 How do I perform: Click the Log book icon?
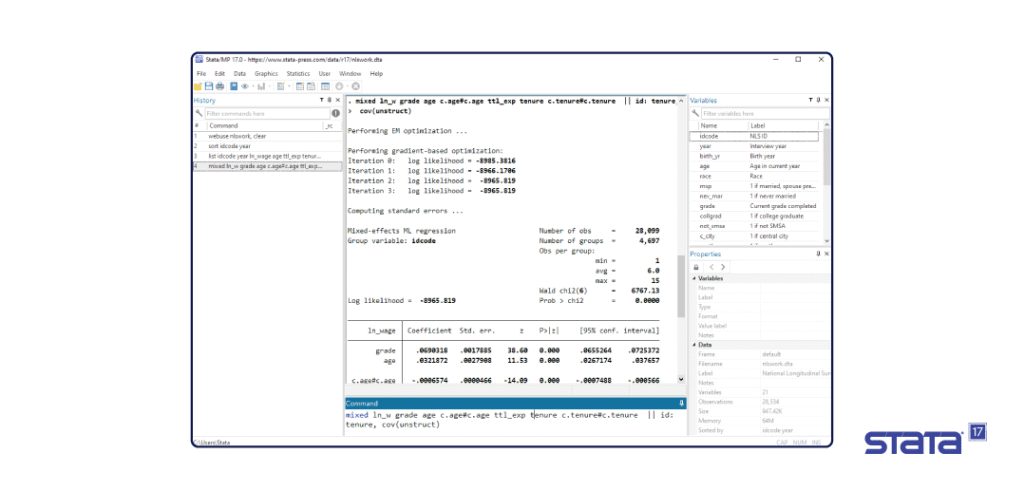(x=234, y=86)
